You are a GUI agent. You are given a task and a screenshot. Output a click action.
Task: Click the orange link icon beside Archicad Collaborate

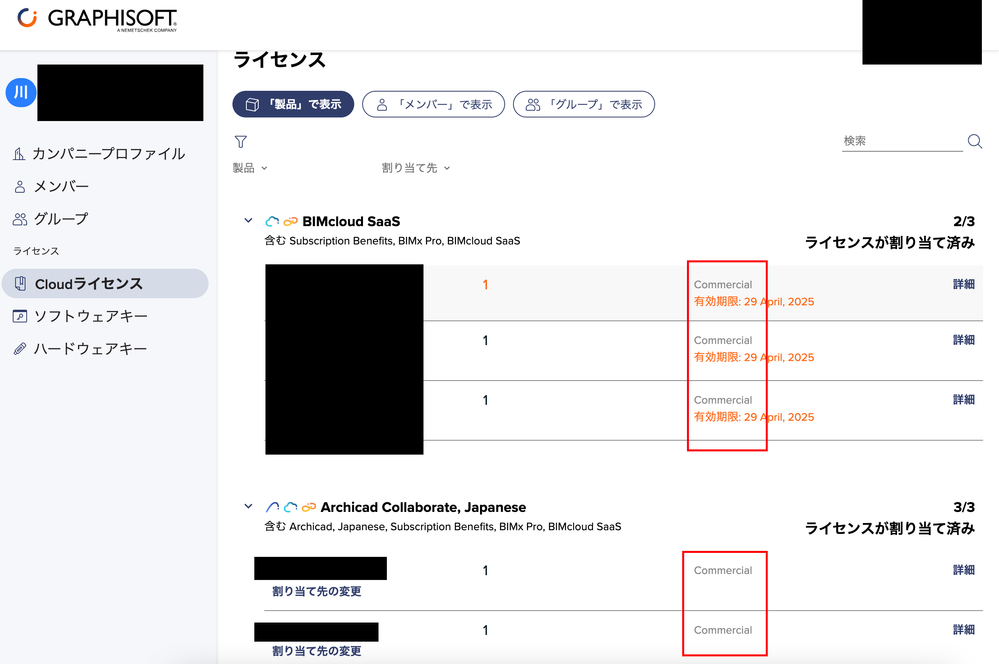(309, 507)
